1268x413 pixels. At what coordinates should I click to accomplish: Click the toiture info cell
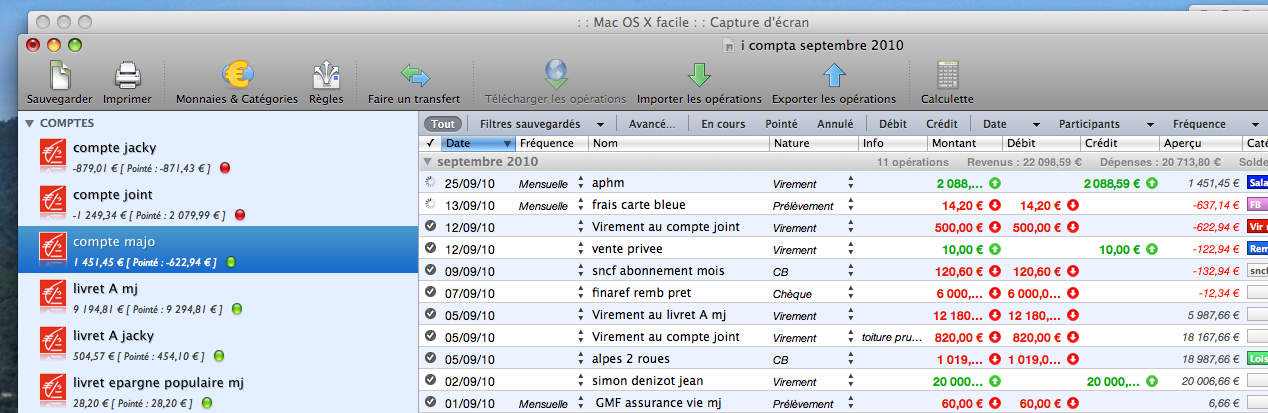coord(892,337)
